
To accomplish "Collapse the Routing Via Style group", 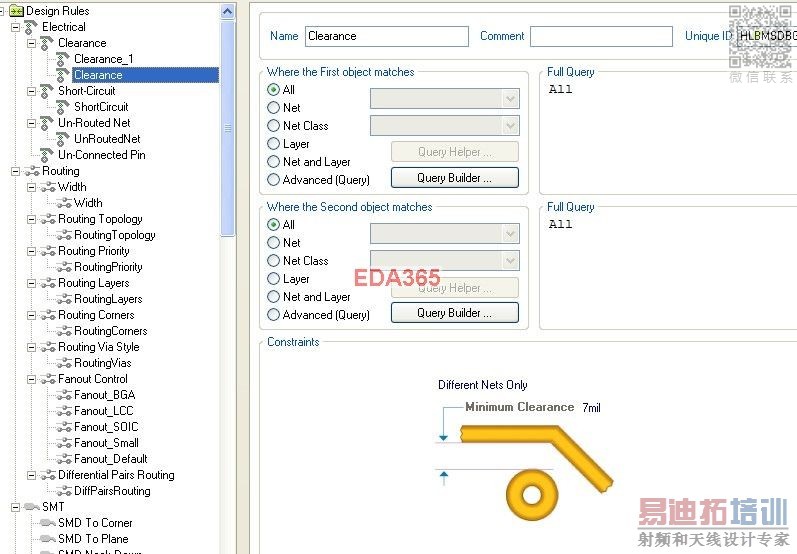I will click(x=32, y=348).
